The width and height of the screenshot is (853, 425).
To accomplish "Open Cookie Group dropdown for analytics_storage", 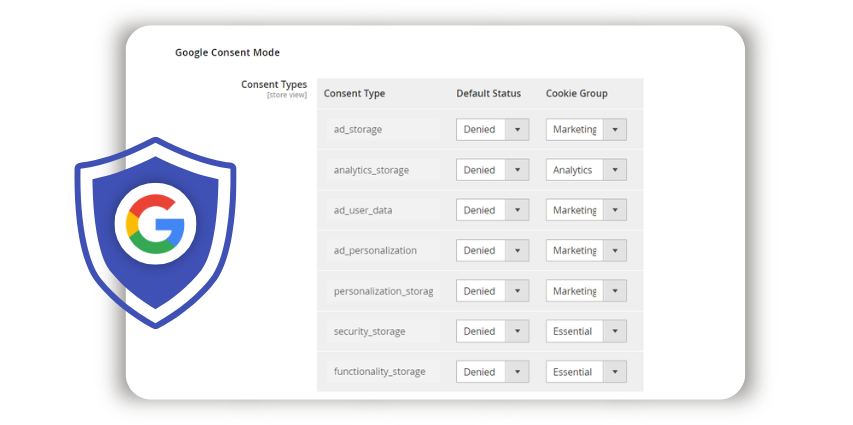I will pos(586,170).
